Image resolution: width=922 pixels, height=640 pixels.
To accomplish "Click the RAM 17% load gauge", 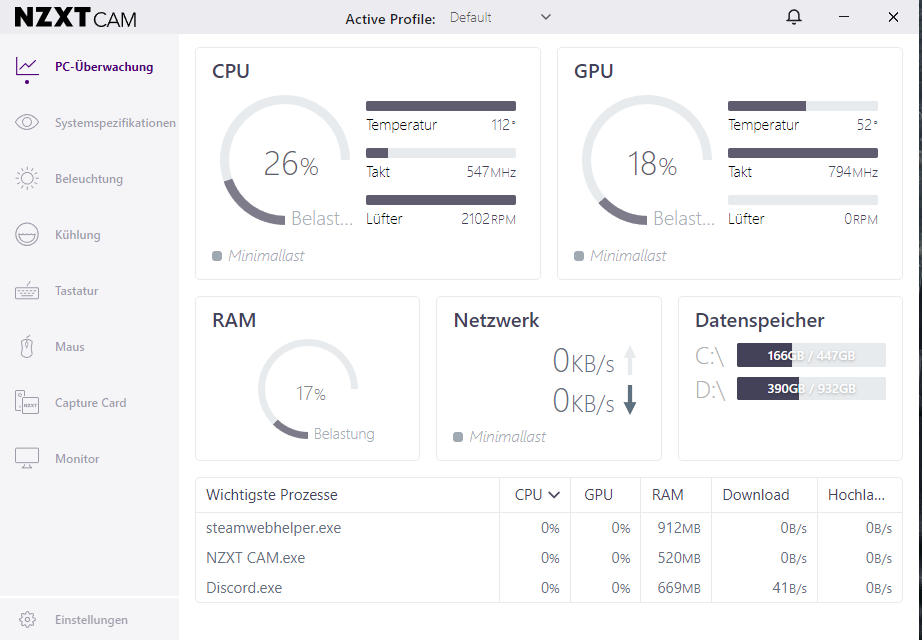I will [308, 389].
